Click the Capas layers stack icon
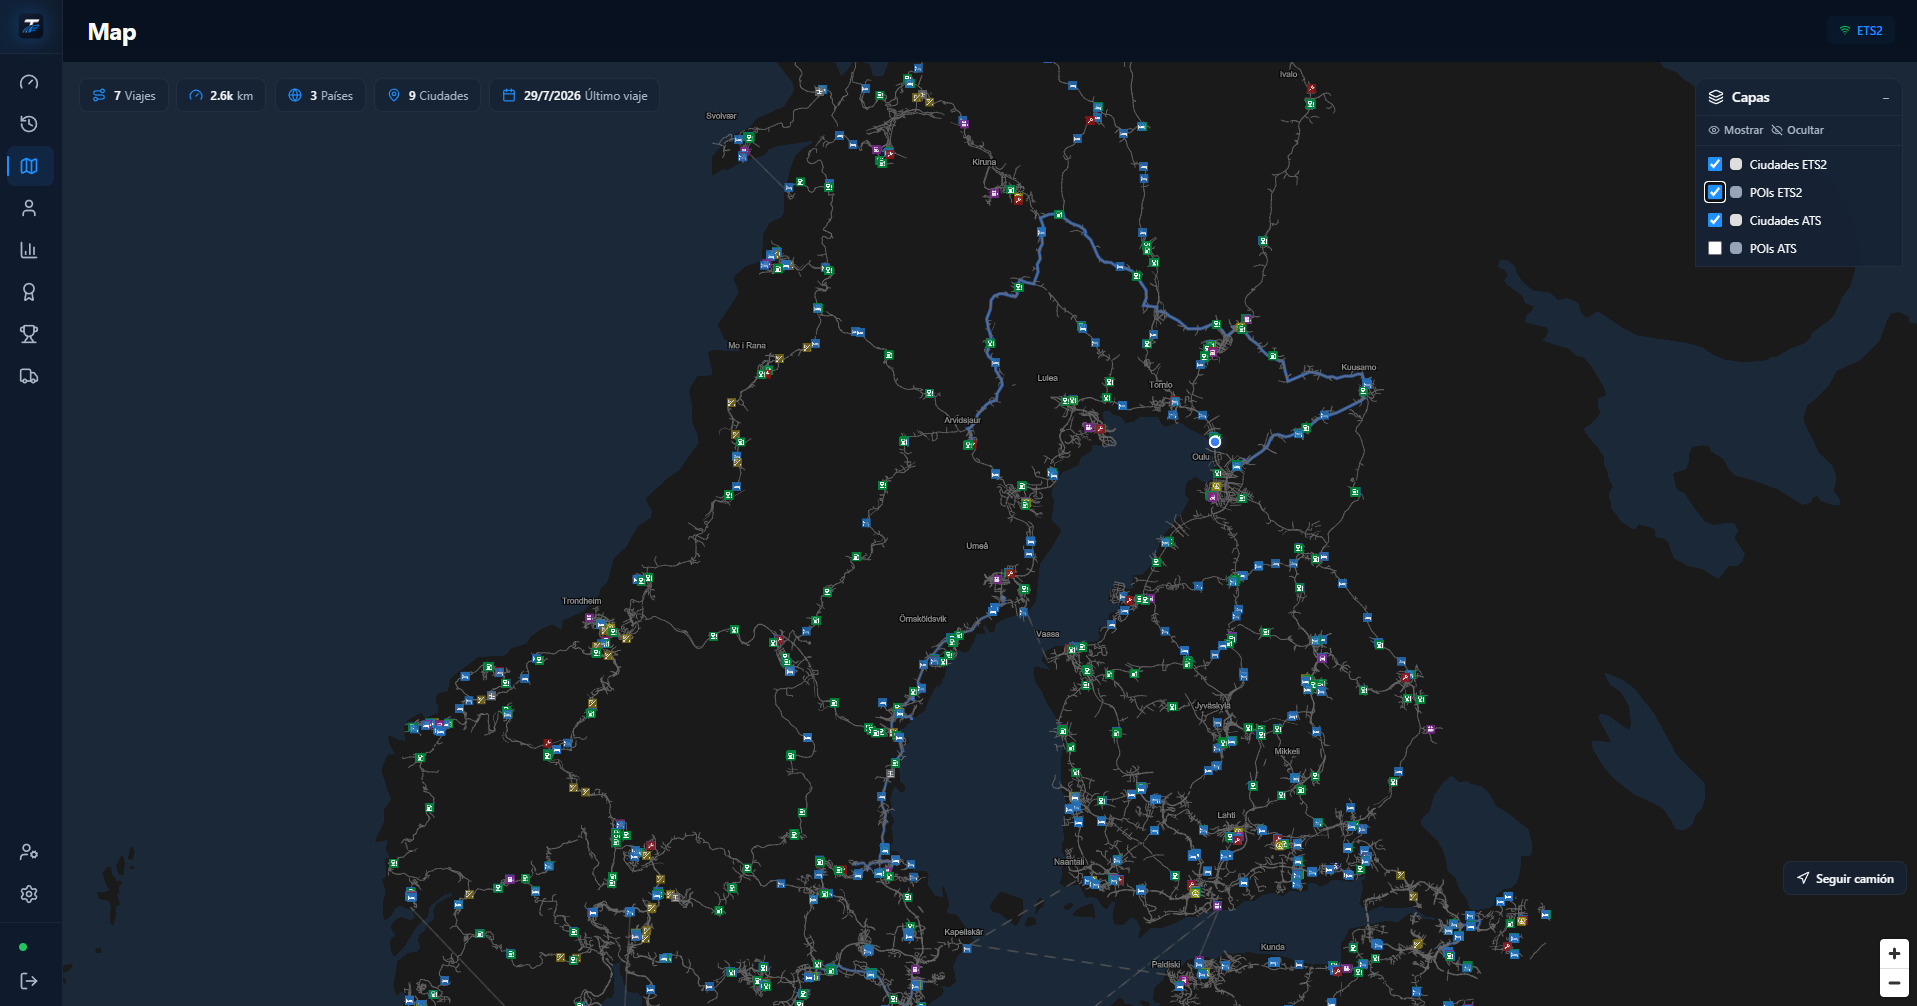1917x1006 pixels. (1716, 97)
